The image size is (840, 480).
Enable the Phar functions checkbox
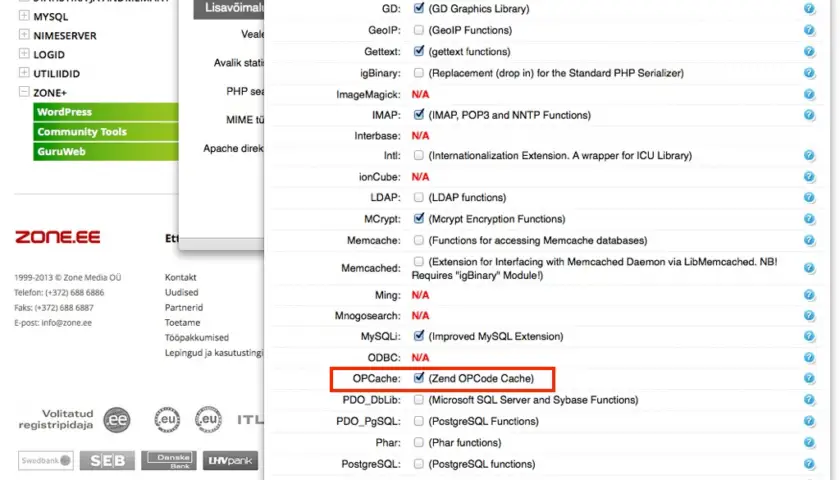[418, 442]
